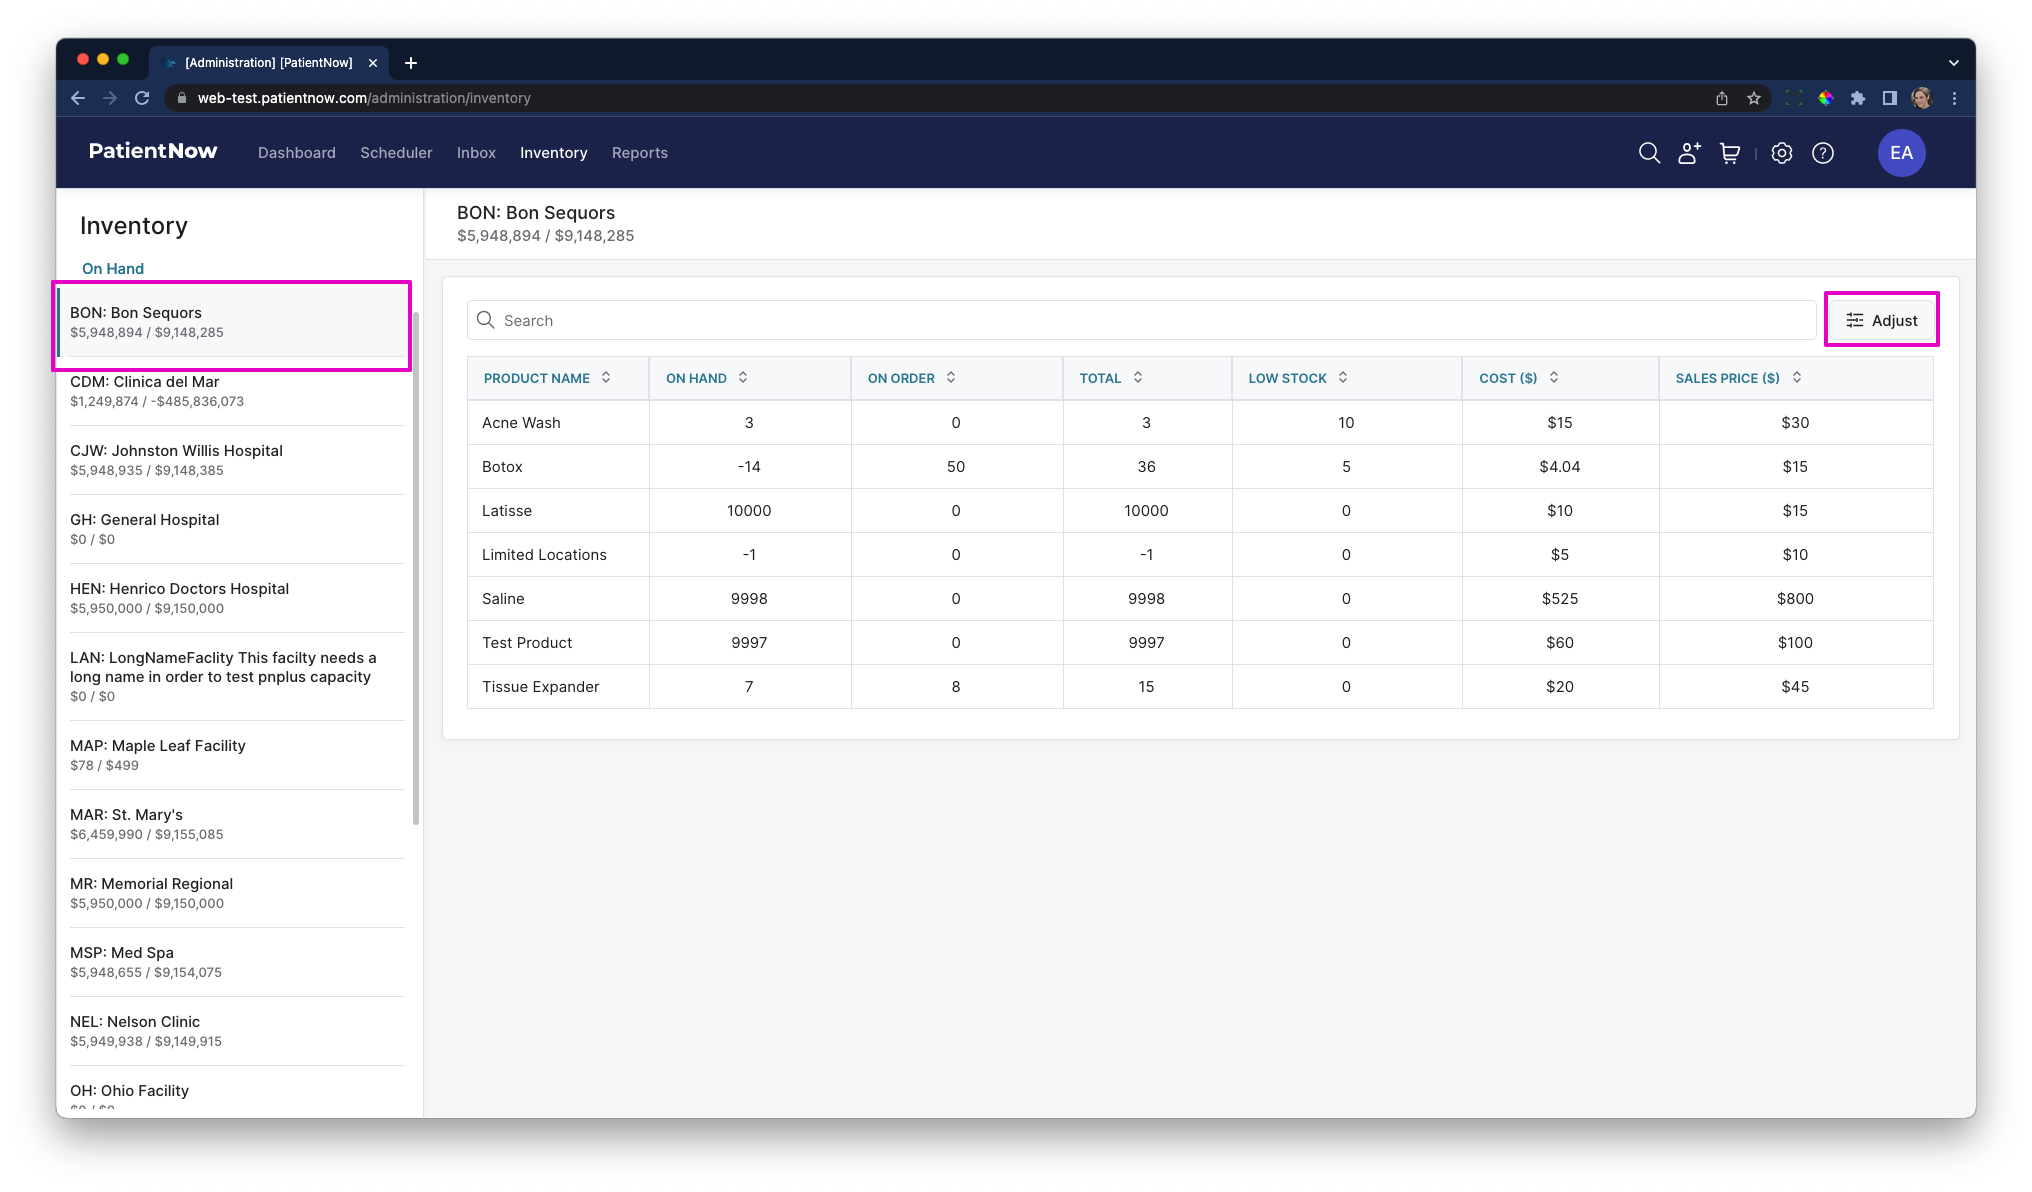Viewport: 2032px width, 1192px height.
Task: Click the Saline product name
Action: coord(503,599)
